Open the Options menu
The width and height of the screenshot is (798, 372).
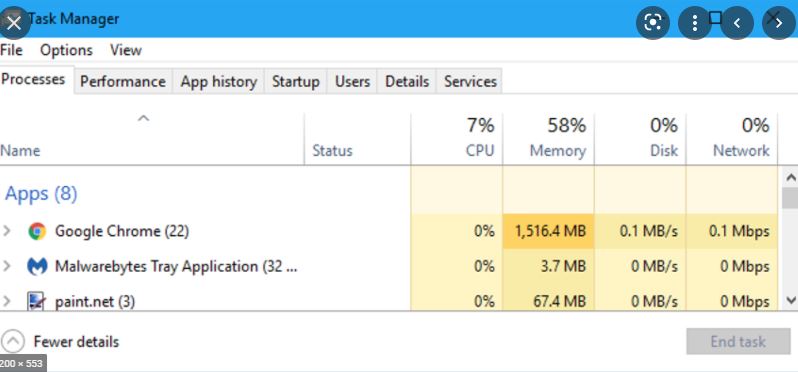[66, 50]
